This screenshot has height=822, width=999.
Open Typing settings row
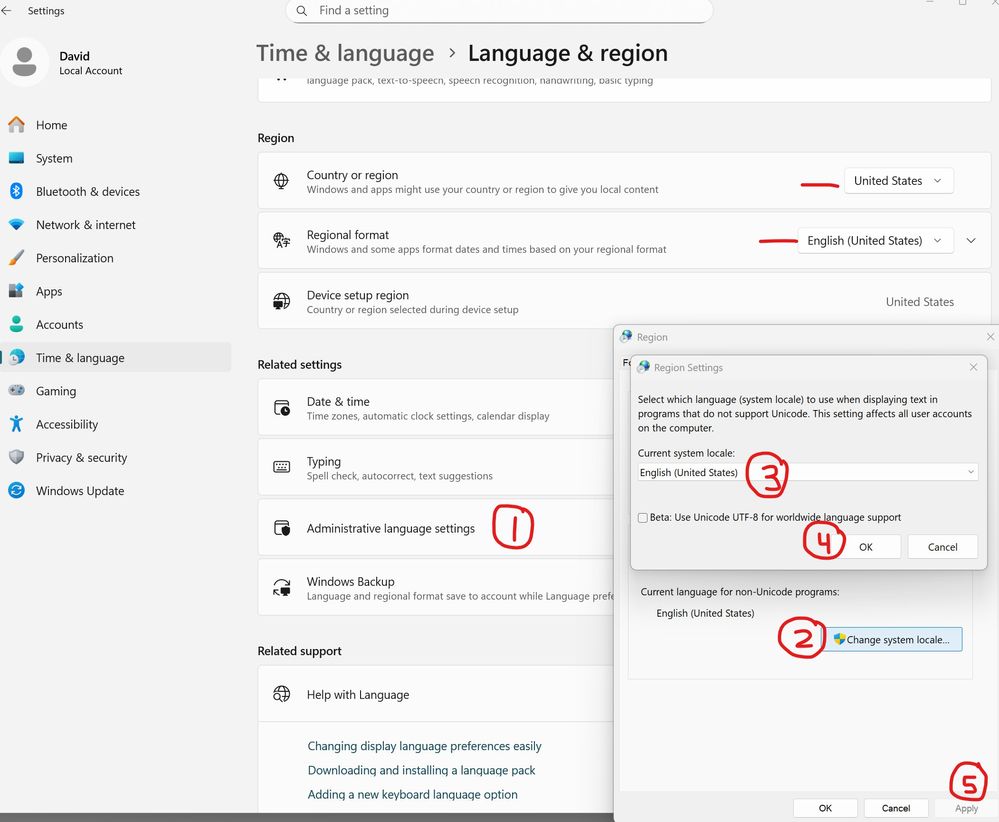tap(436, 467)
